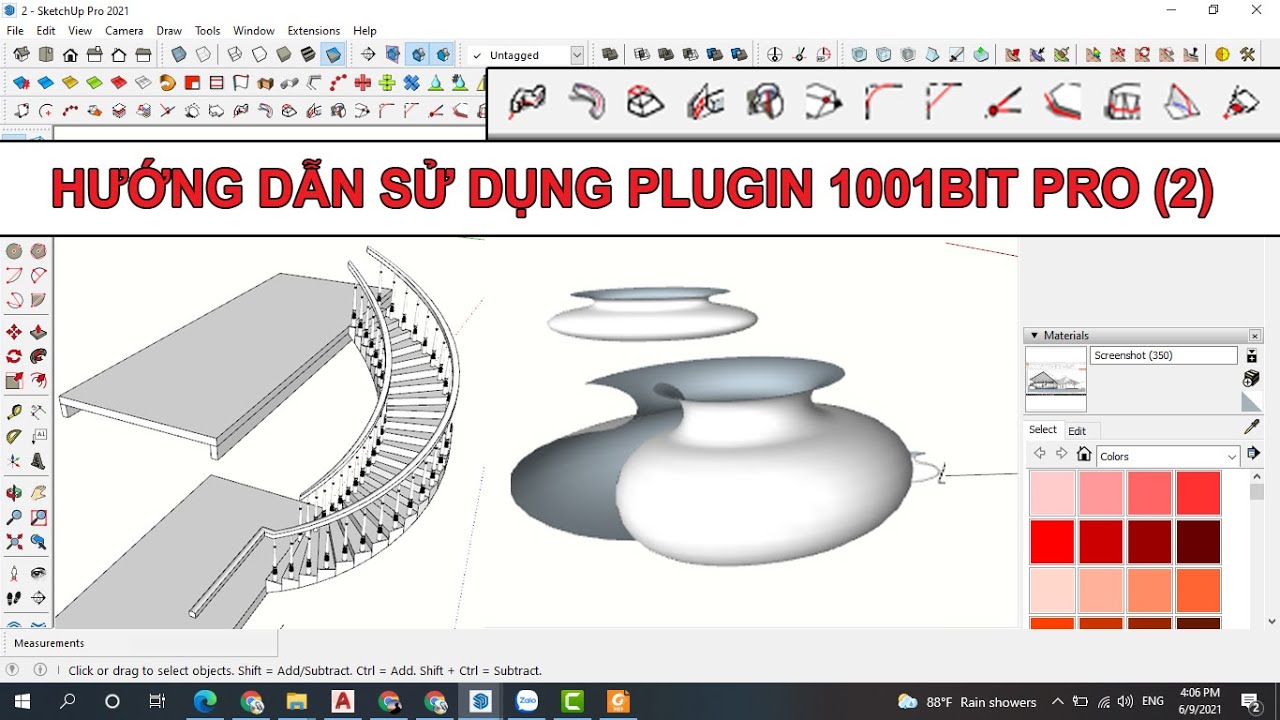
Task: Enable Wireframe face style
Action: click(x=235, y=55)
